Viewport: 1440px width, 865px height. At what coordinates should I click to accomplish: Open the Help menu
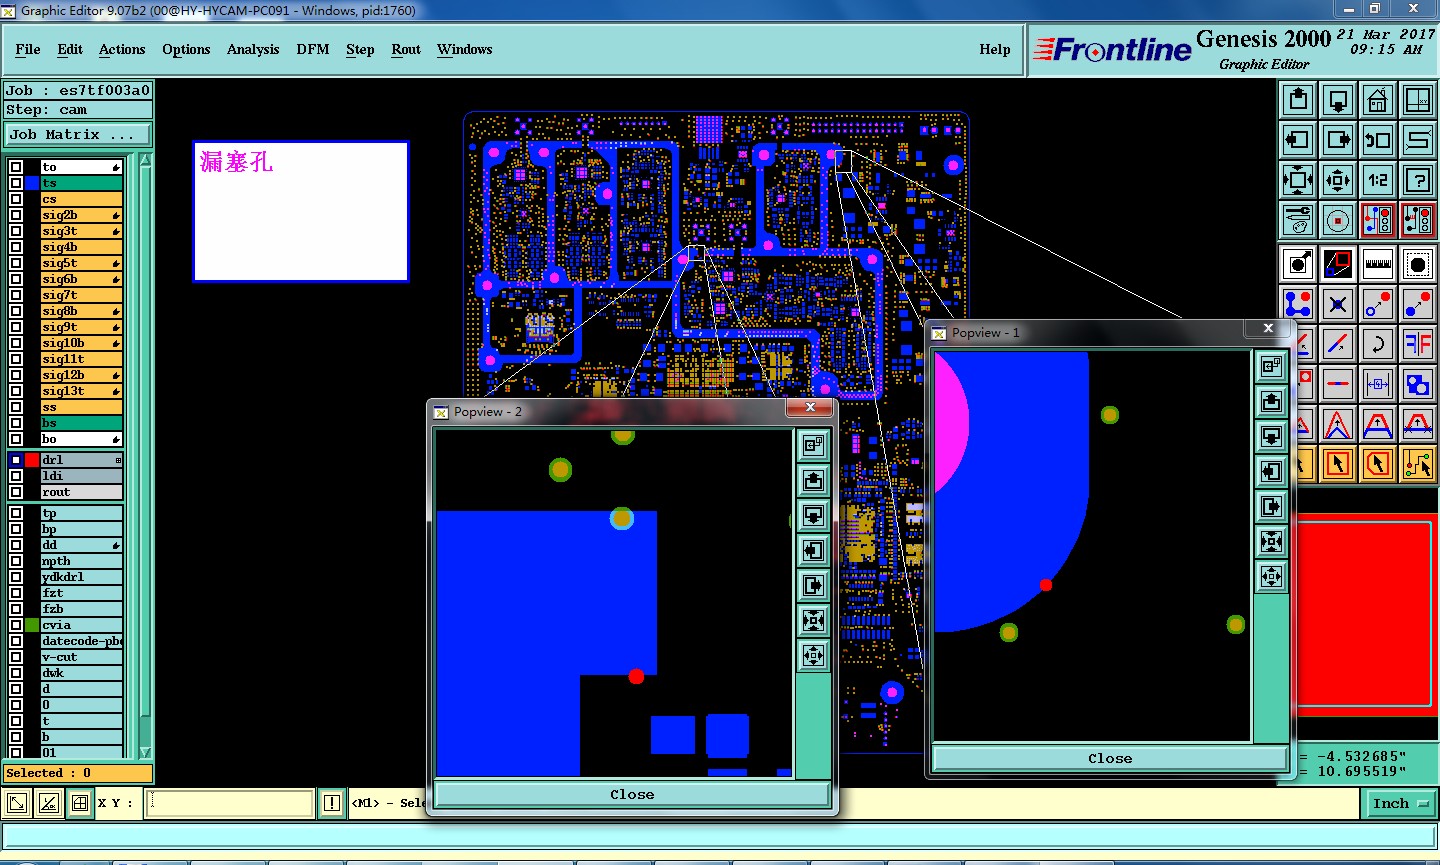pyautogui.click(x=995, y=49)
